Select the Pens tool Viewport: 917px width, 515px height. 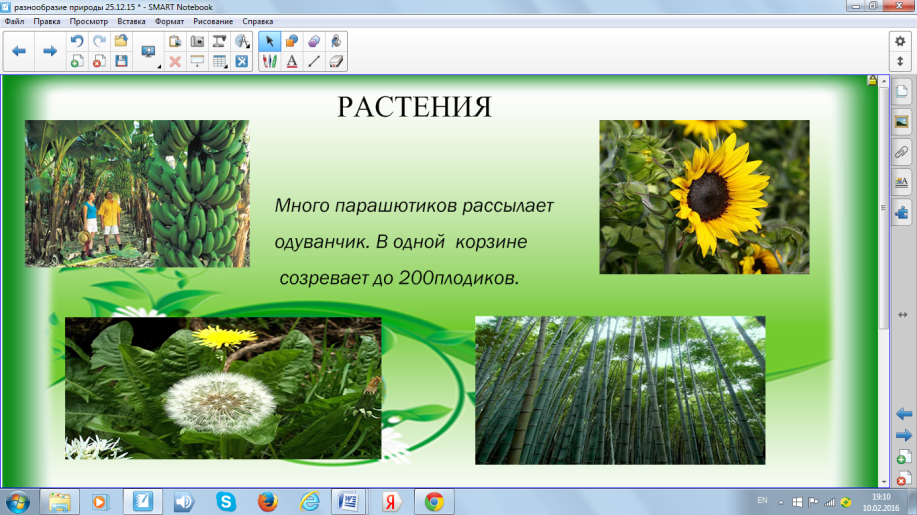pos(269,61)
